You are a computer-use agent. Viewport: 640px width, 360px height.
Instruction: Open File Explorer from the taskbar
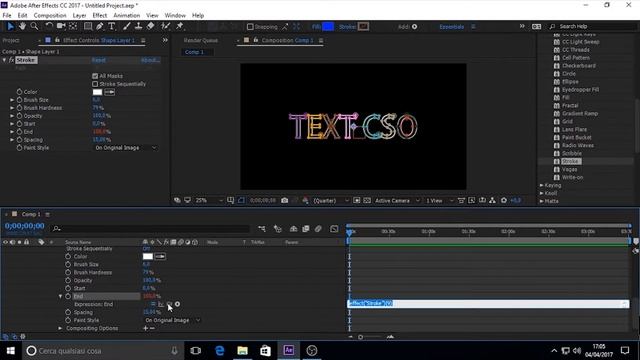point(242,351)
